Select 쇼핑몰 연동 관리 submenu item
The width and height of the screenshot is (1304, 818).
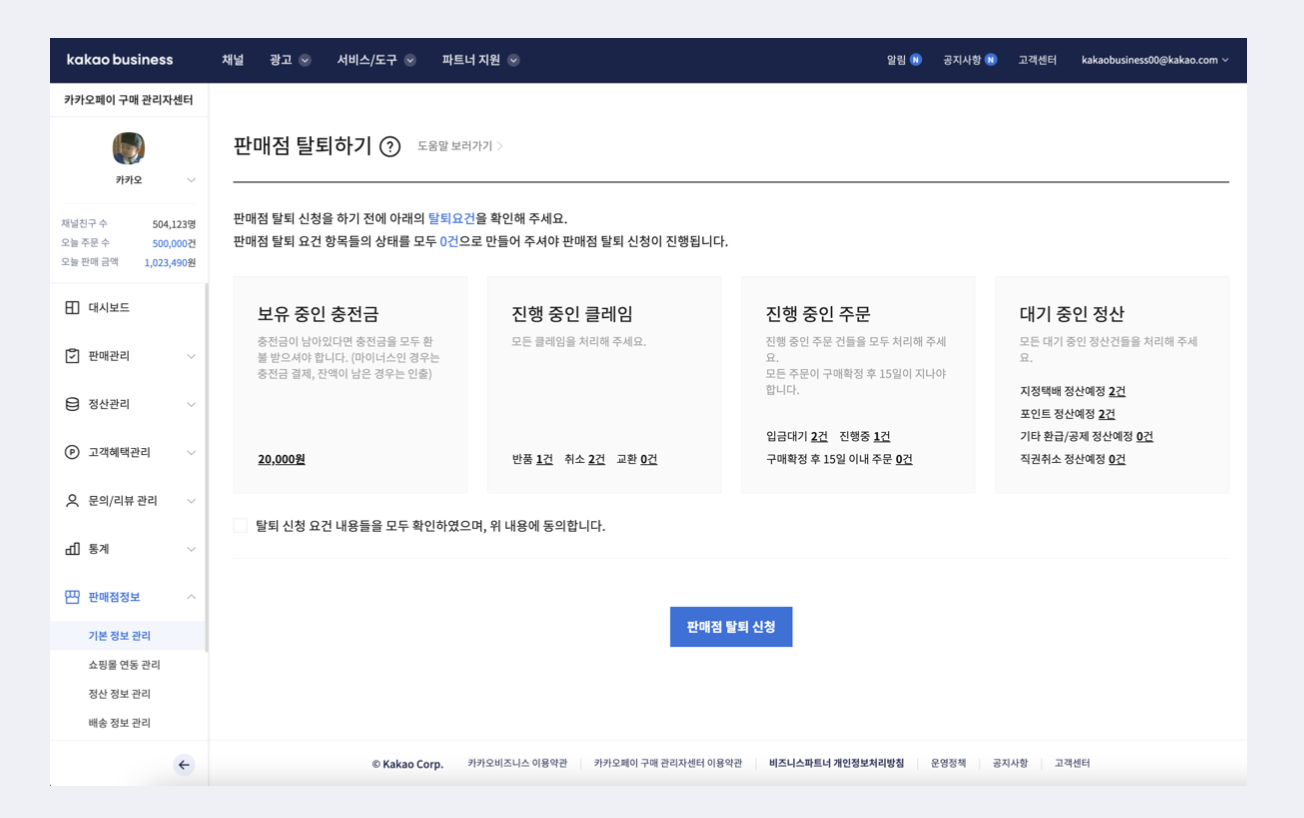coord(124,665)
